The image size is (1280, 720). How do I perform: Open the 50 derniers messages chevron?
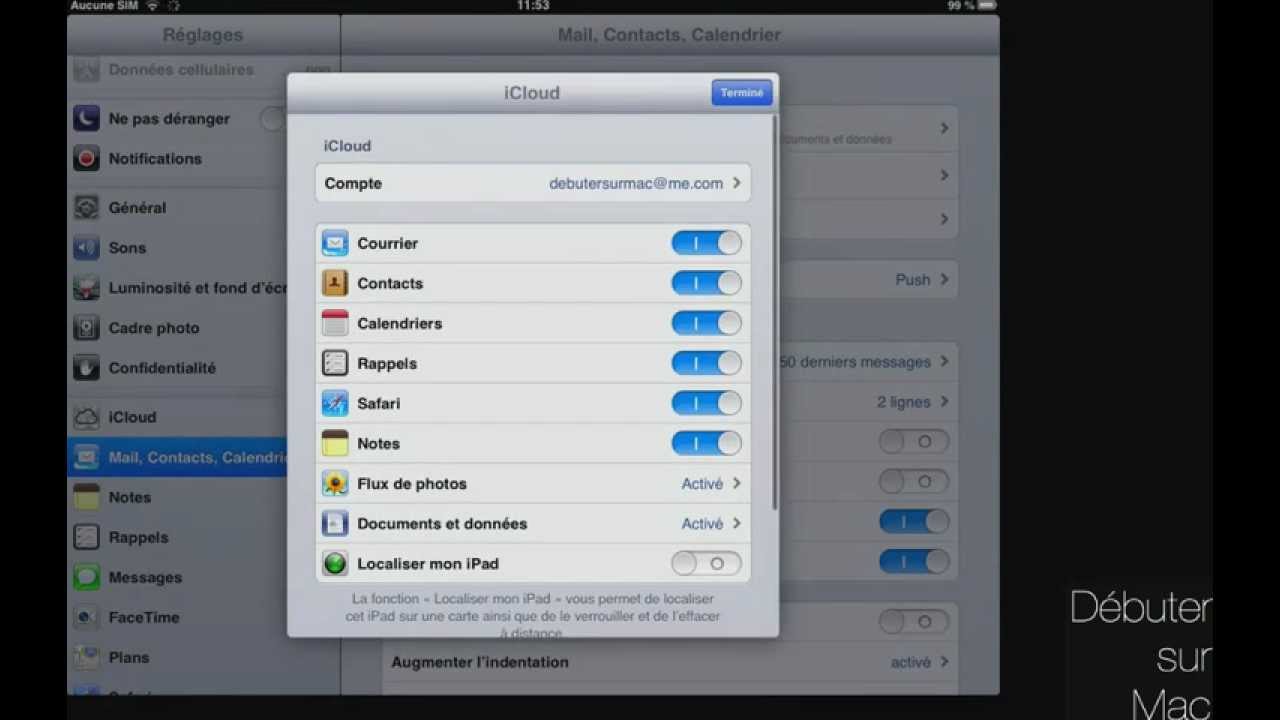pyautogui.click(x=944, y=361)
